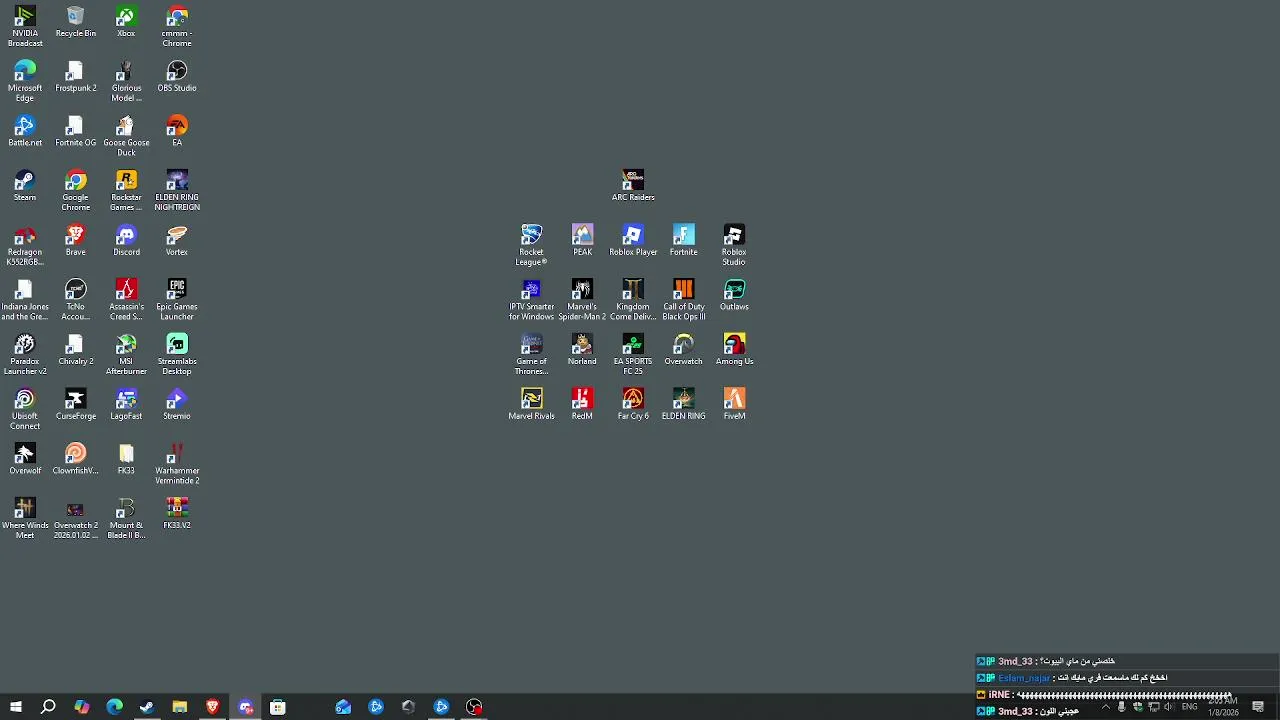Select the Brave desktop shortcut

tap(76, 241)
